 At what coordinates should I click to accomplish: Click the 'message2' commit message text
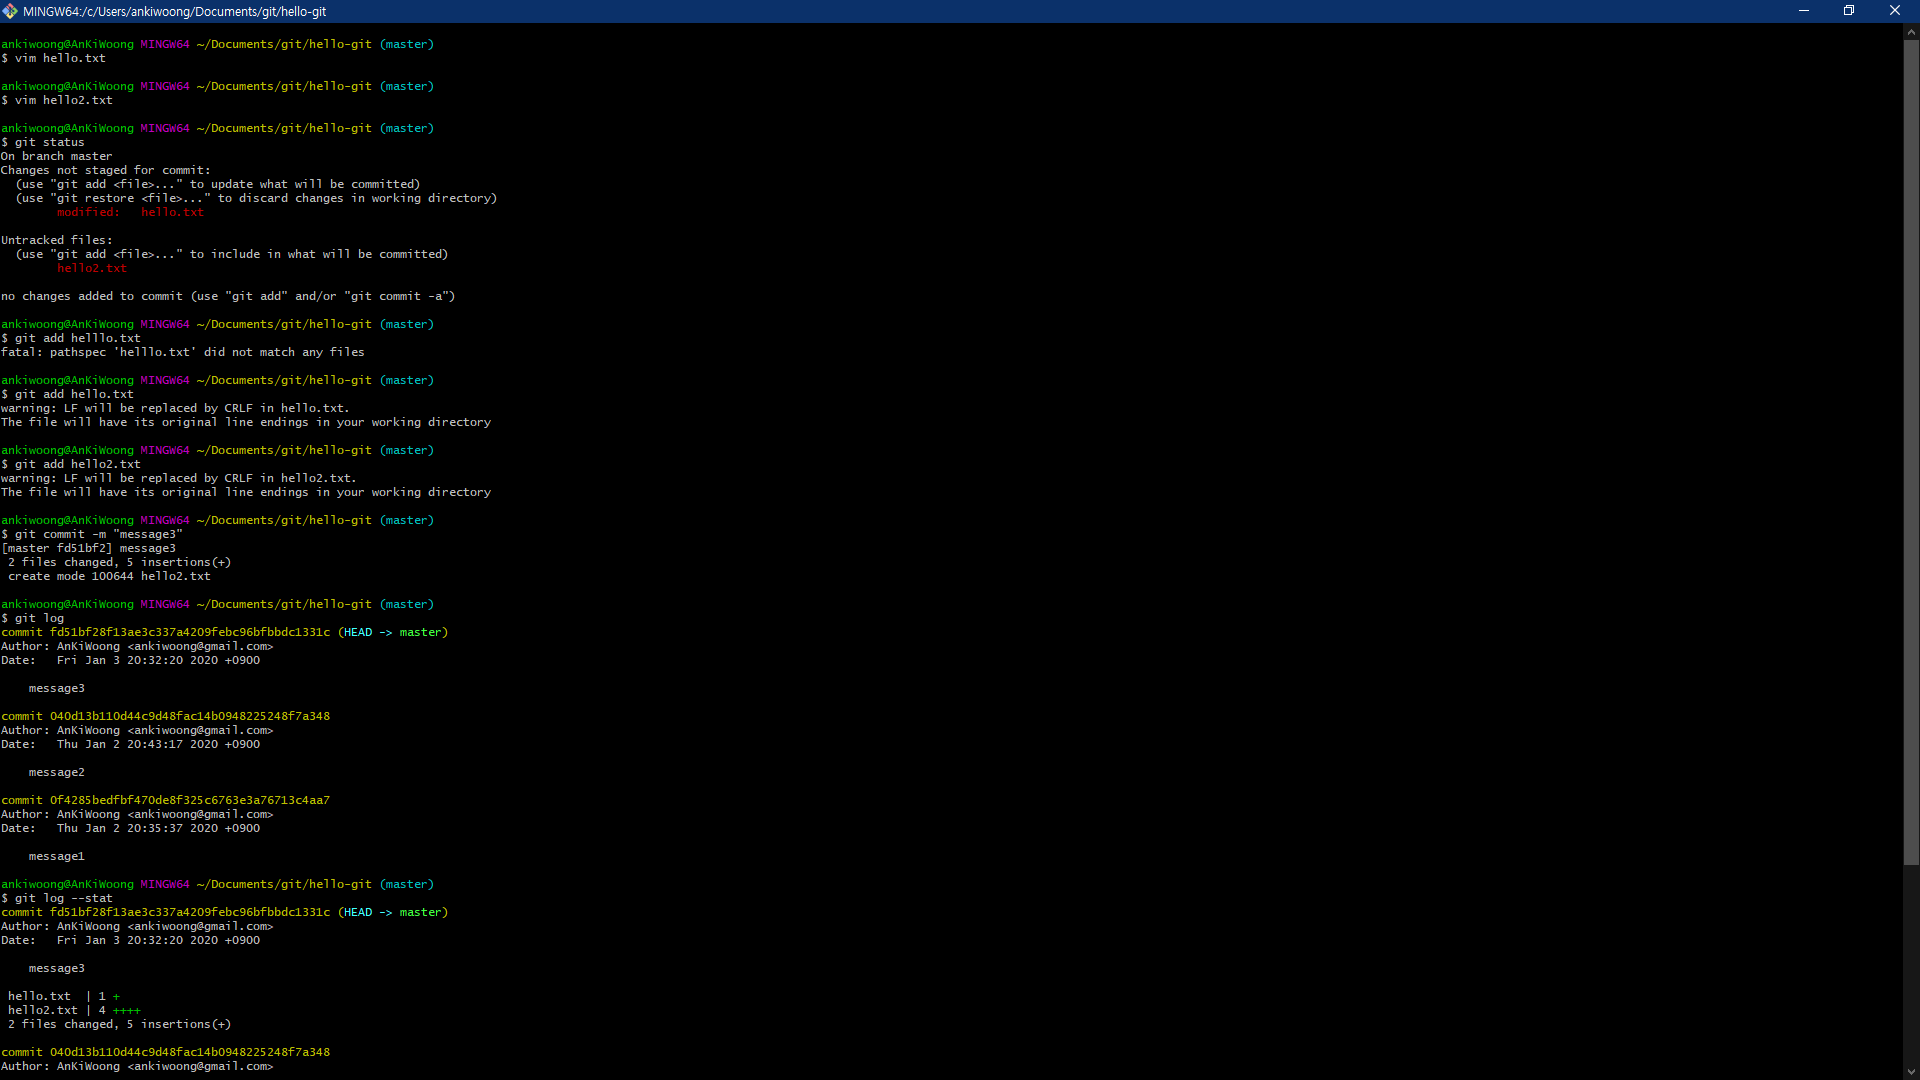coord(57,772)
